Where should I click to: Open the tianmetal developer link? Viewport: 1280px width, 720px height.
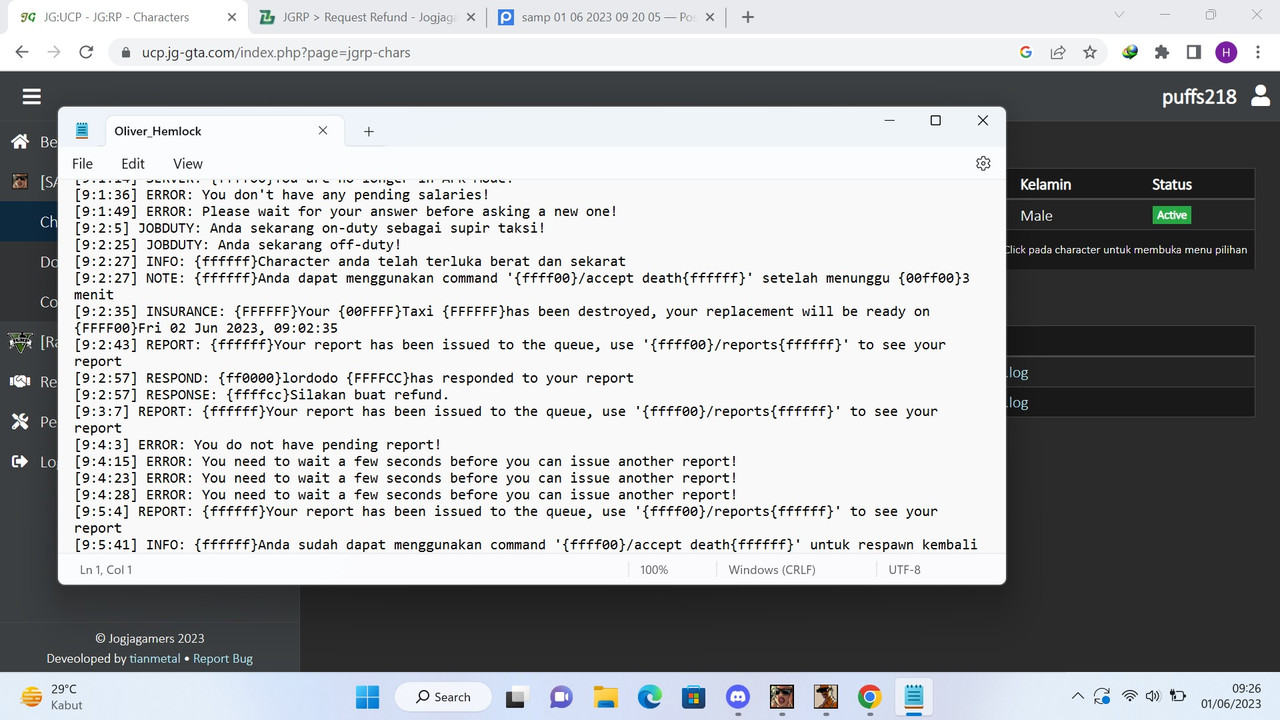coord(155,659)
